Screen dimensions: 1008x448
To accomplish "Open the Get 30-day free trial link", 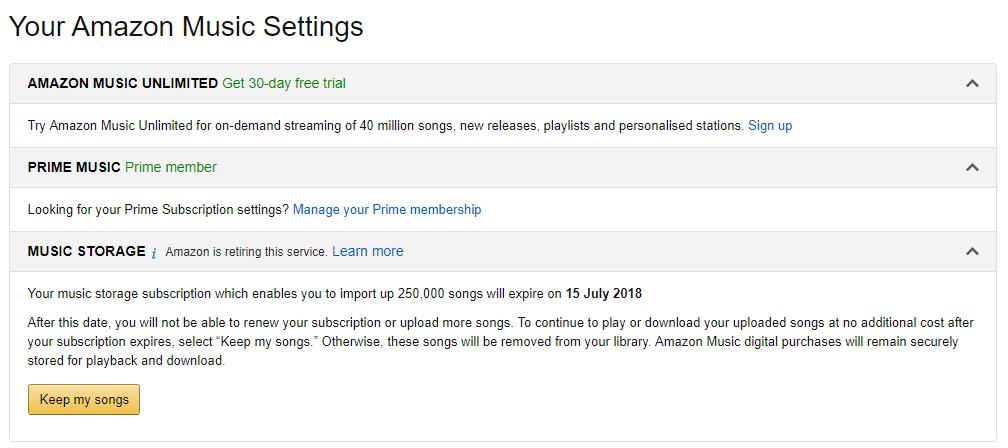I will tap(284, 83).
